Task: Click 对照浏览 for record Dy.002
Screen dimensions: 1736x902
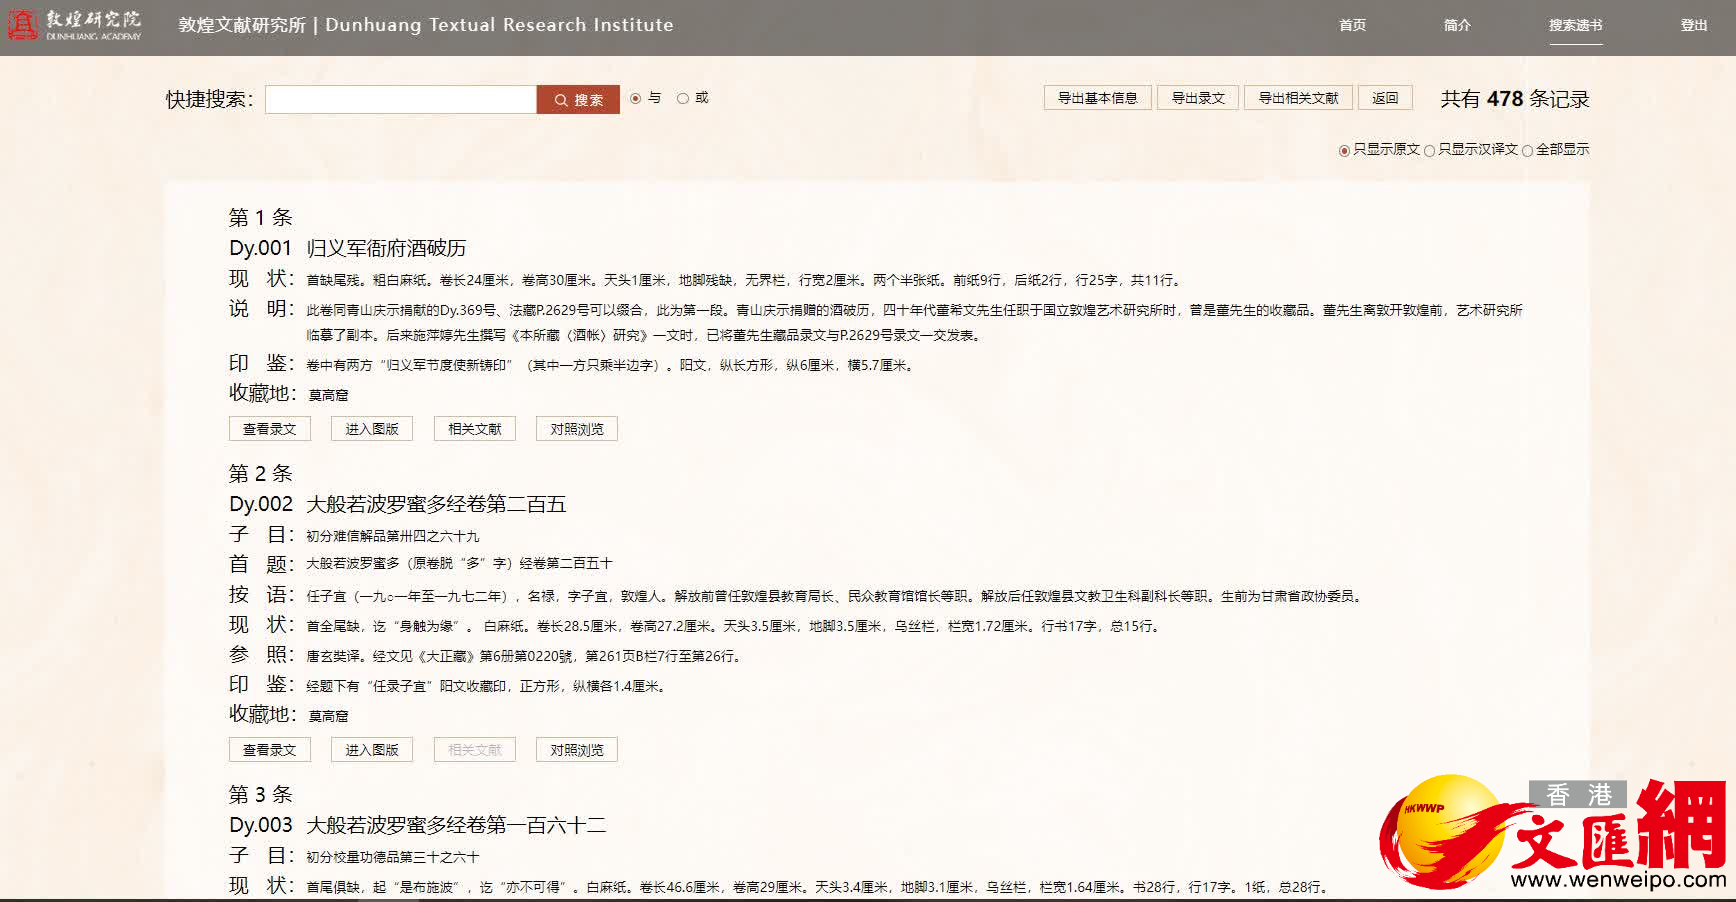Action: pos(577,750)
